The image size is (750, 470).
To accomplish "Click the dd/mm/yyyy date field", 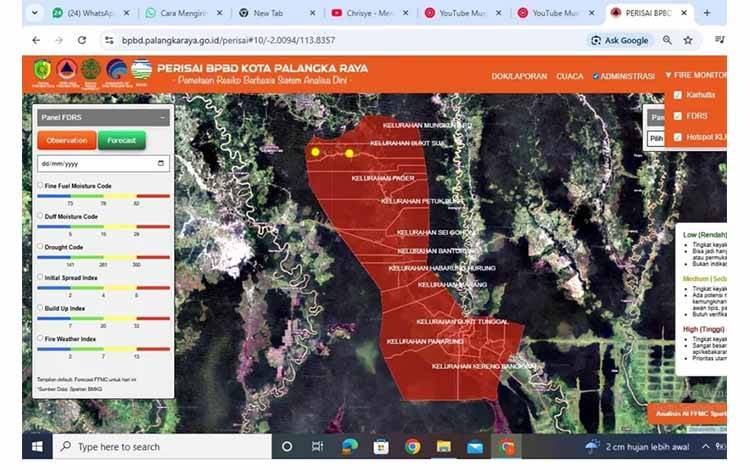I will (103, 164).
